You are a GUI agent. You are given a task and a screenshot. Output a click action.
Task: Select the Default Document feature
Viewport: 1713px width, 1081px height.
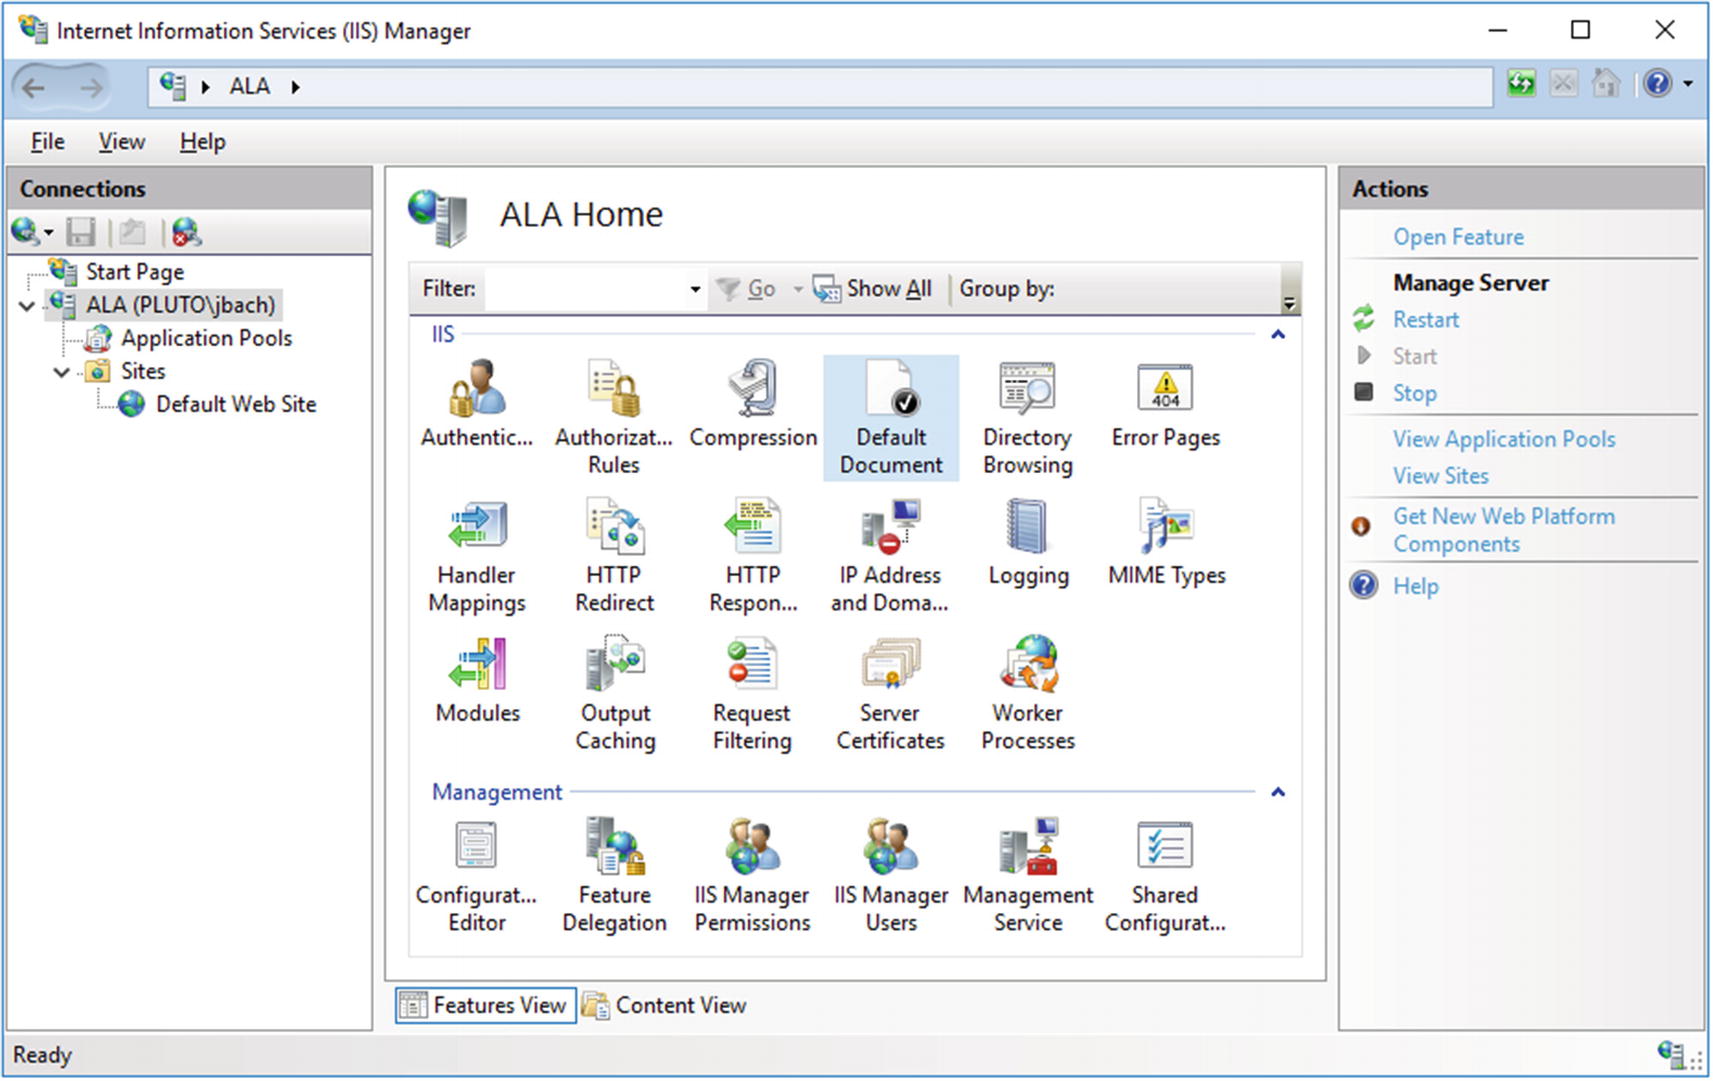tap(891, 418)
